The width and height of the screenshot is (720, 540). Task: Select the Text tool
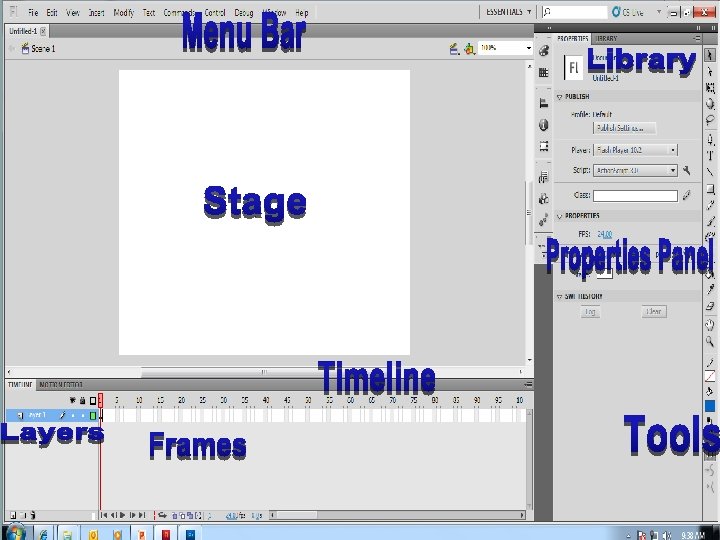pyautogui.click(x=710, y=156)
